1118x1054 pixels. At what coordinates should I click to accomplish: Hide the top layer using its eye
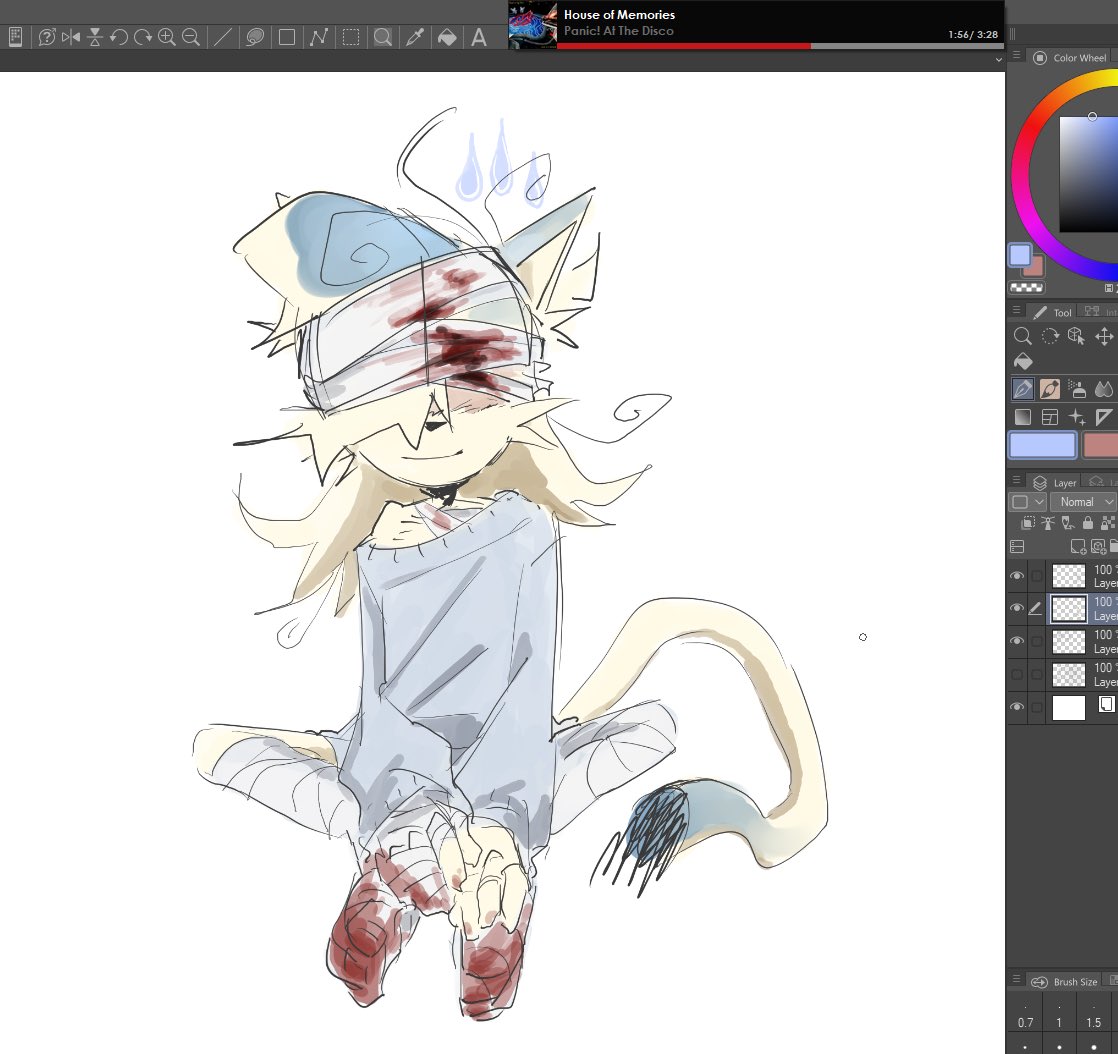point(1017,575)
